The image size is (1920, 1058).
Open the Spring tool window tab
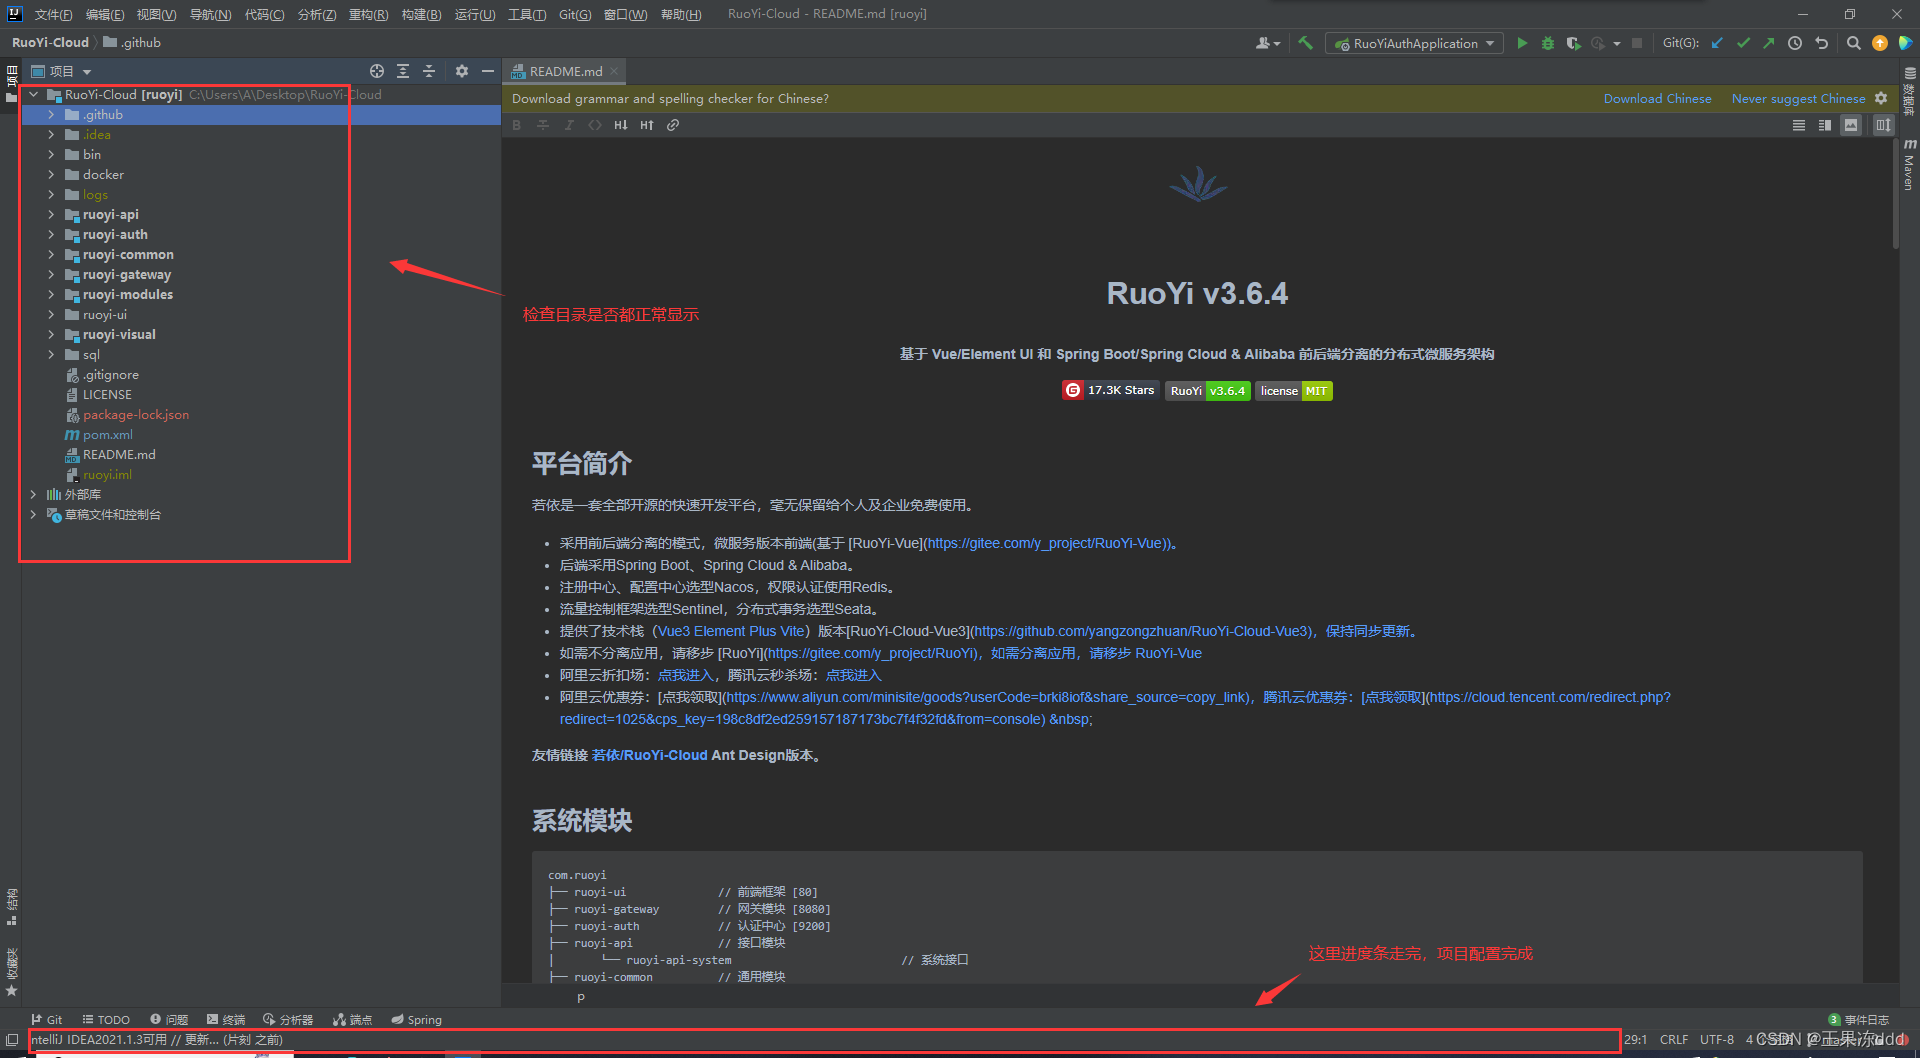(x=416, y=1020)
